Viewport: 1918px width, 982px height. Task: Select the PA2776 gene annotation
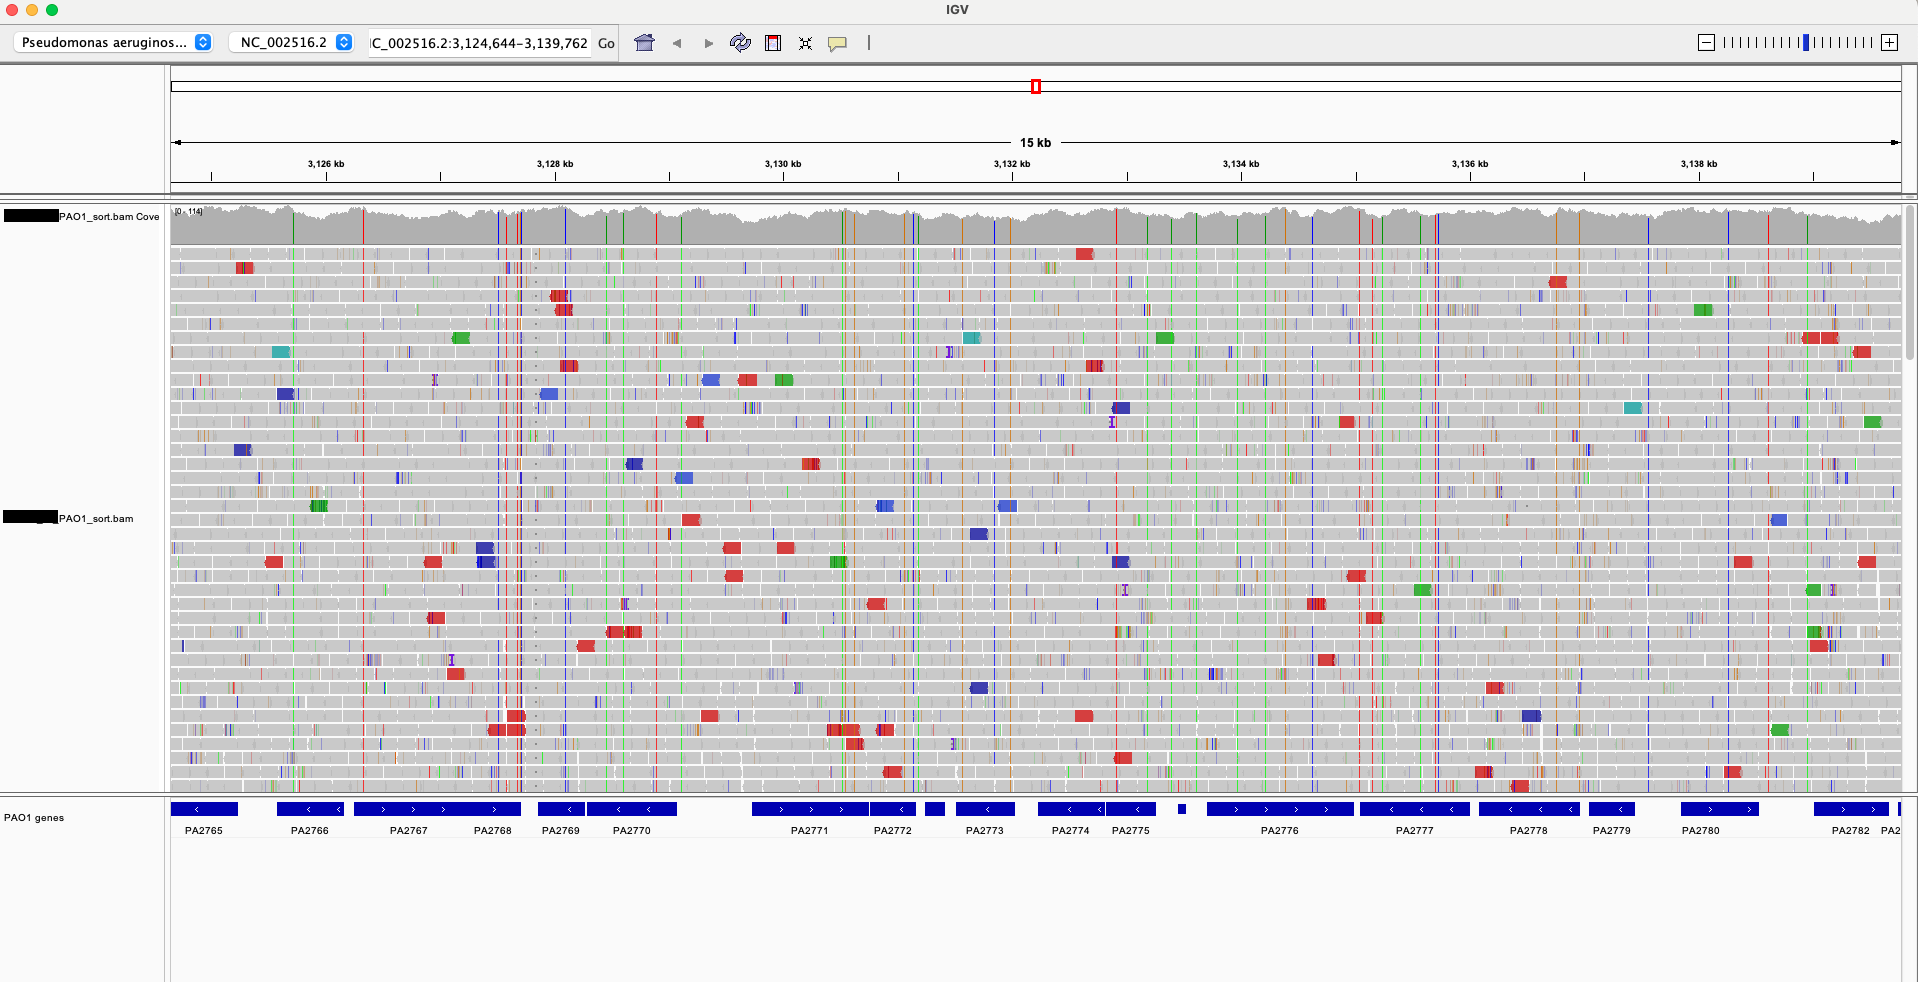(x=1280, y=809)
